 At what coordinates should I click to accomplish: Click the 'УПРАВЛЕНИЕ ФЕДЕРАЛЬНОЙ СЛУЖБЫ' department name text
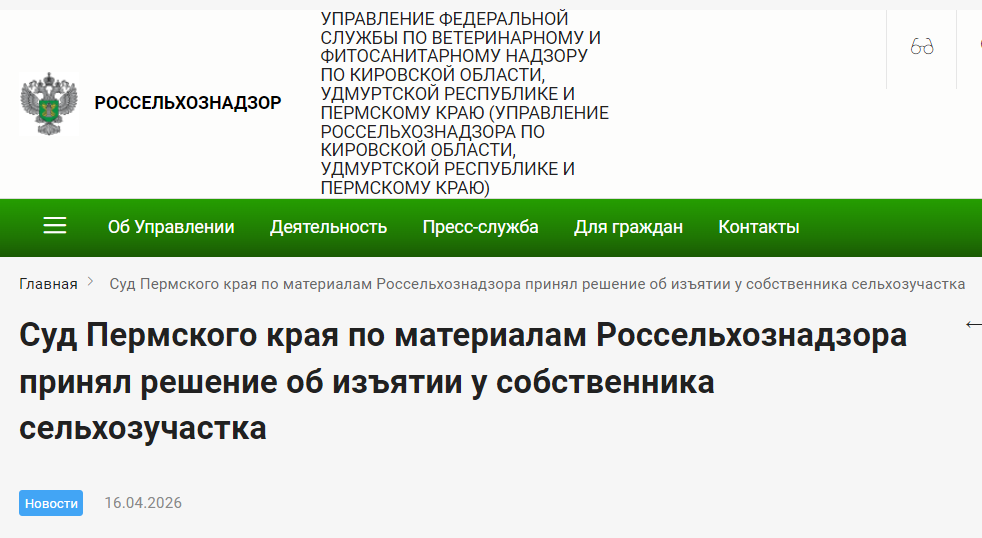coord(465,103)
